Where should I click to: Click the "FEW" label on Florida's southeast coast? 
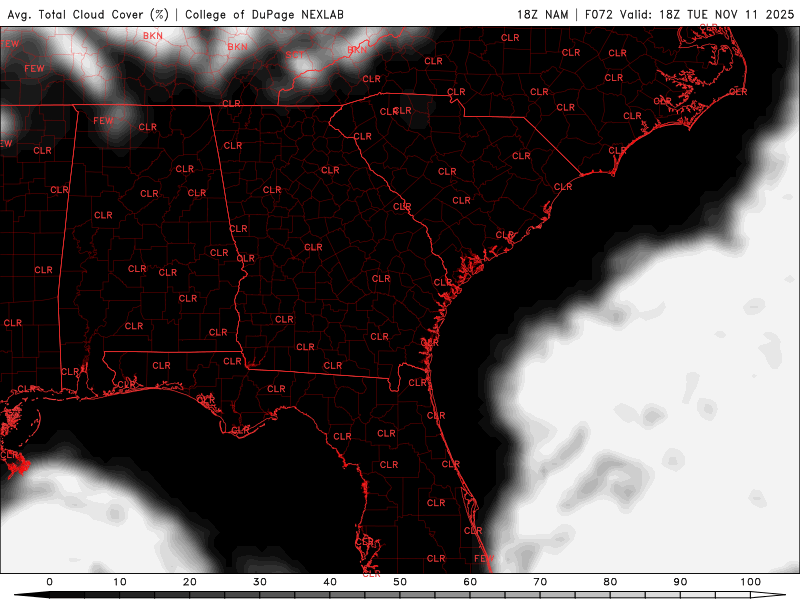[x=483, y=558]
